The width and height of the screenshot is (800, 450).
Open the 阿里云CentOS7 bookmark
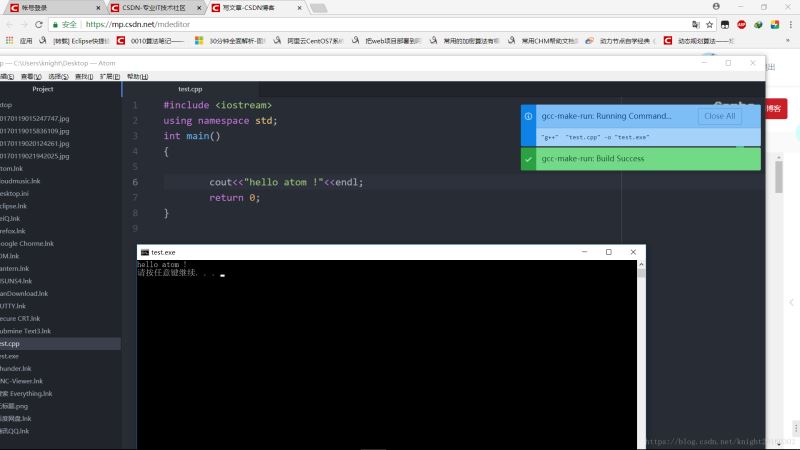[309, 41]
